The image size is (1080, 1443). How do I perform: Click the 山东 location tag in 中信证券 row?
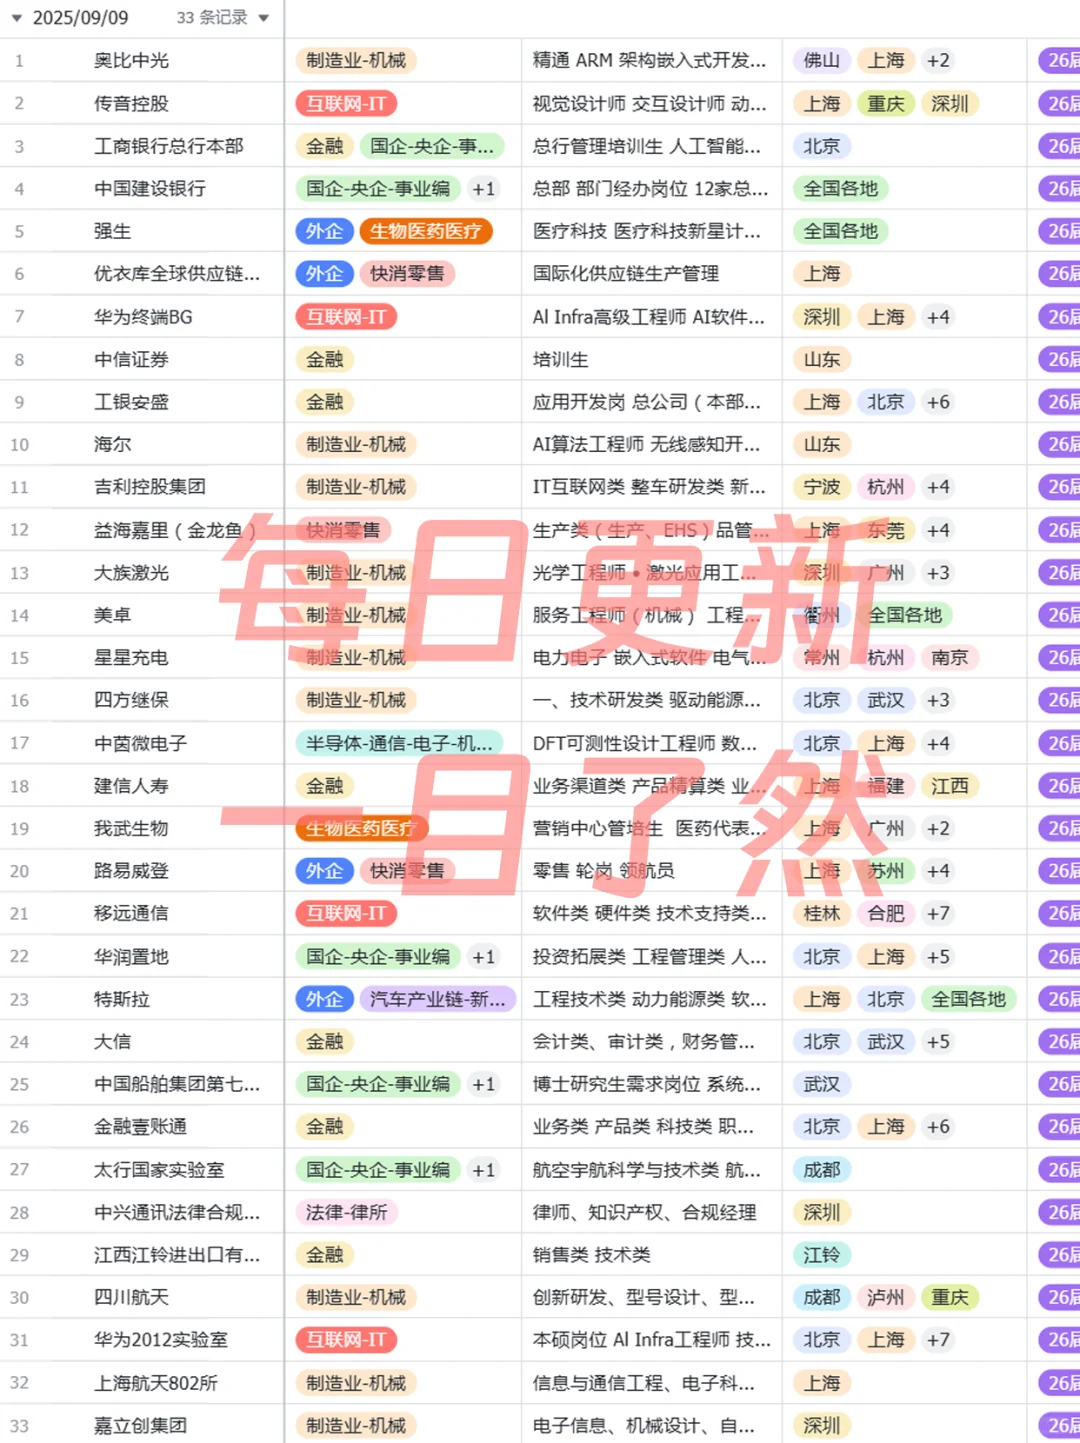pyautogui.click(x=822, y=359)
